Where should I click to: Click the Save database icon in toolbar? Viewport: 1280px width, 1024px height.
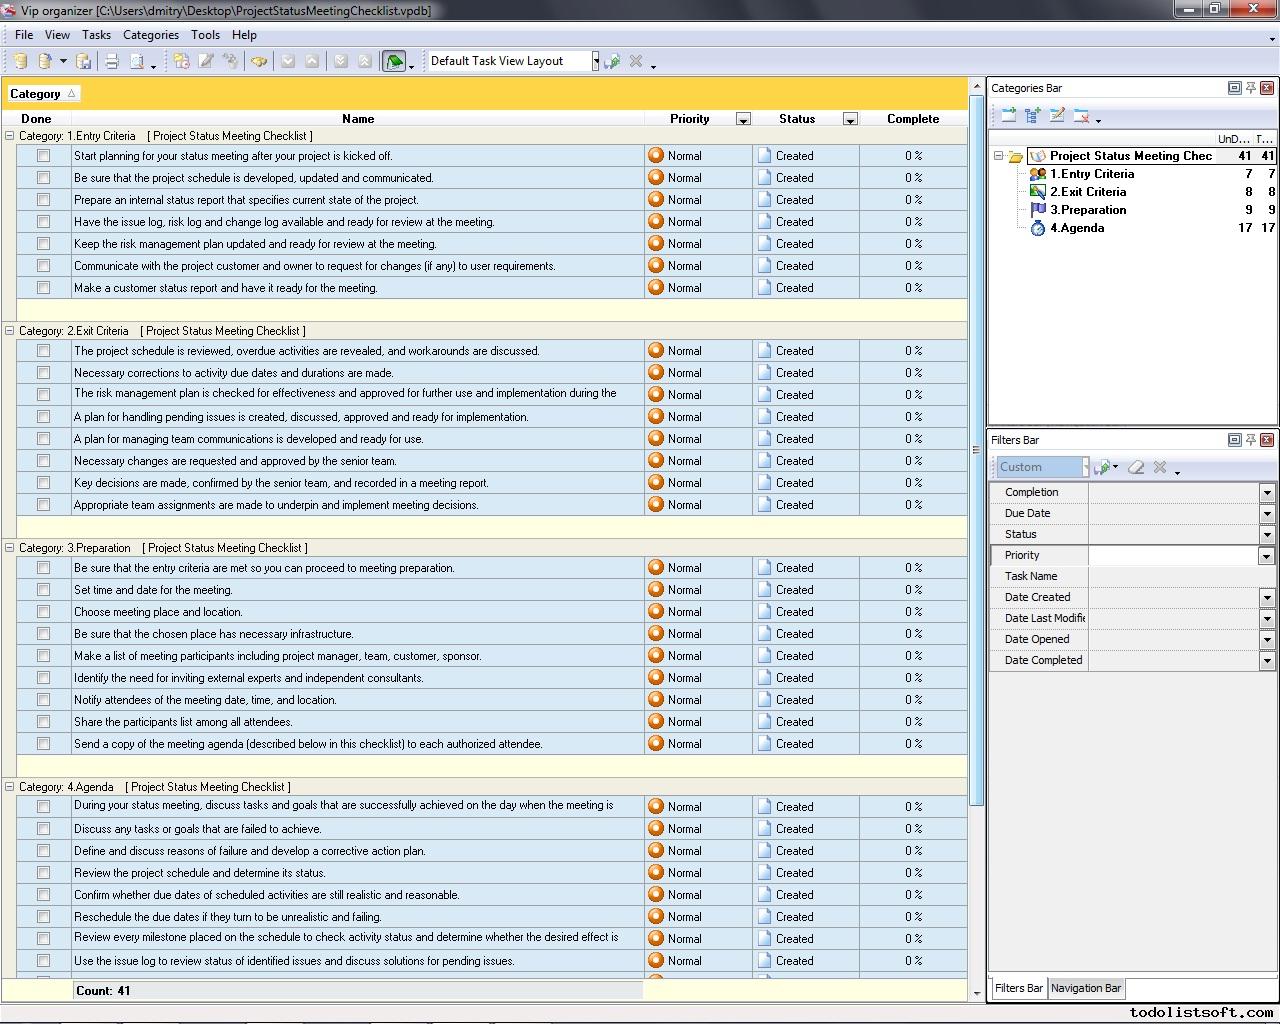(x=84, y=61)
